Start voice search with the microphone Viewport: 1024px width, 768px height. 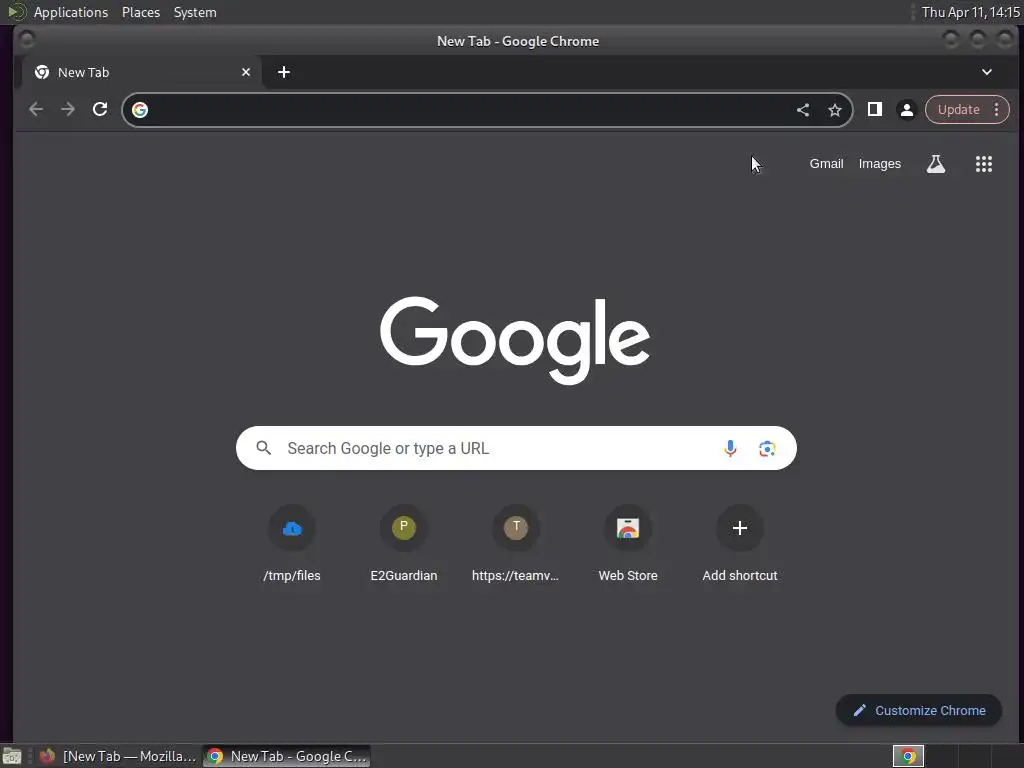pos(730,448)
